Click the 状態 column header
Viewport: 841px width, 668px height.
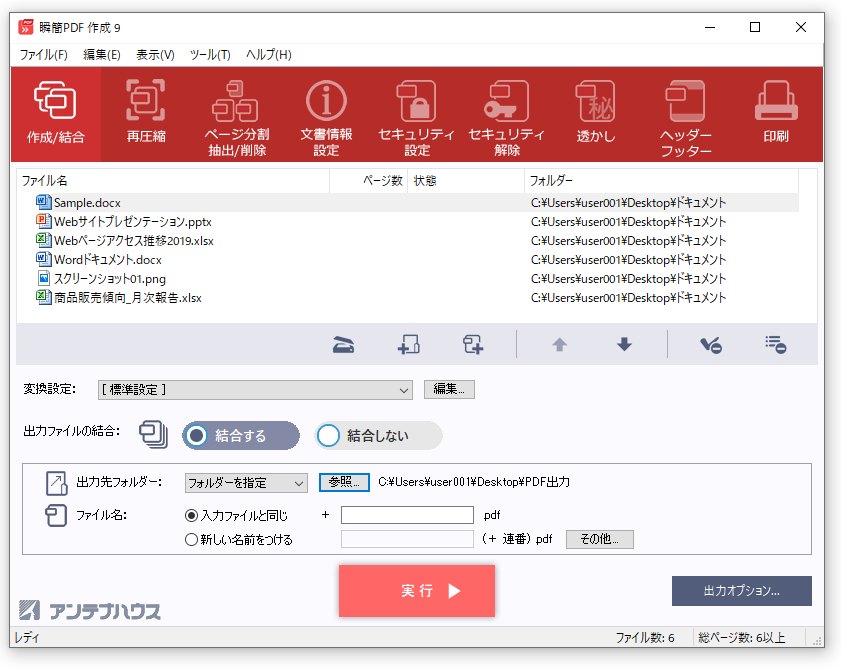[466, 181]
